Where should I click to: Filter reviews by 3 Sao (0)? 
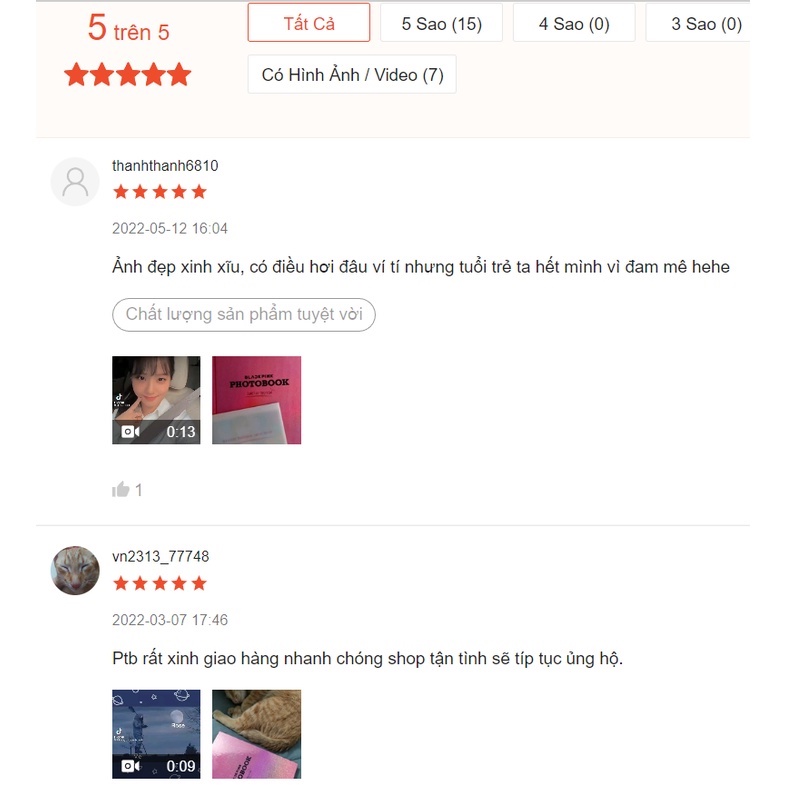click(702, 23)
